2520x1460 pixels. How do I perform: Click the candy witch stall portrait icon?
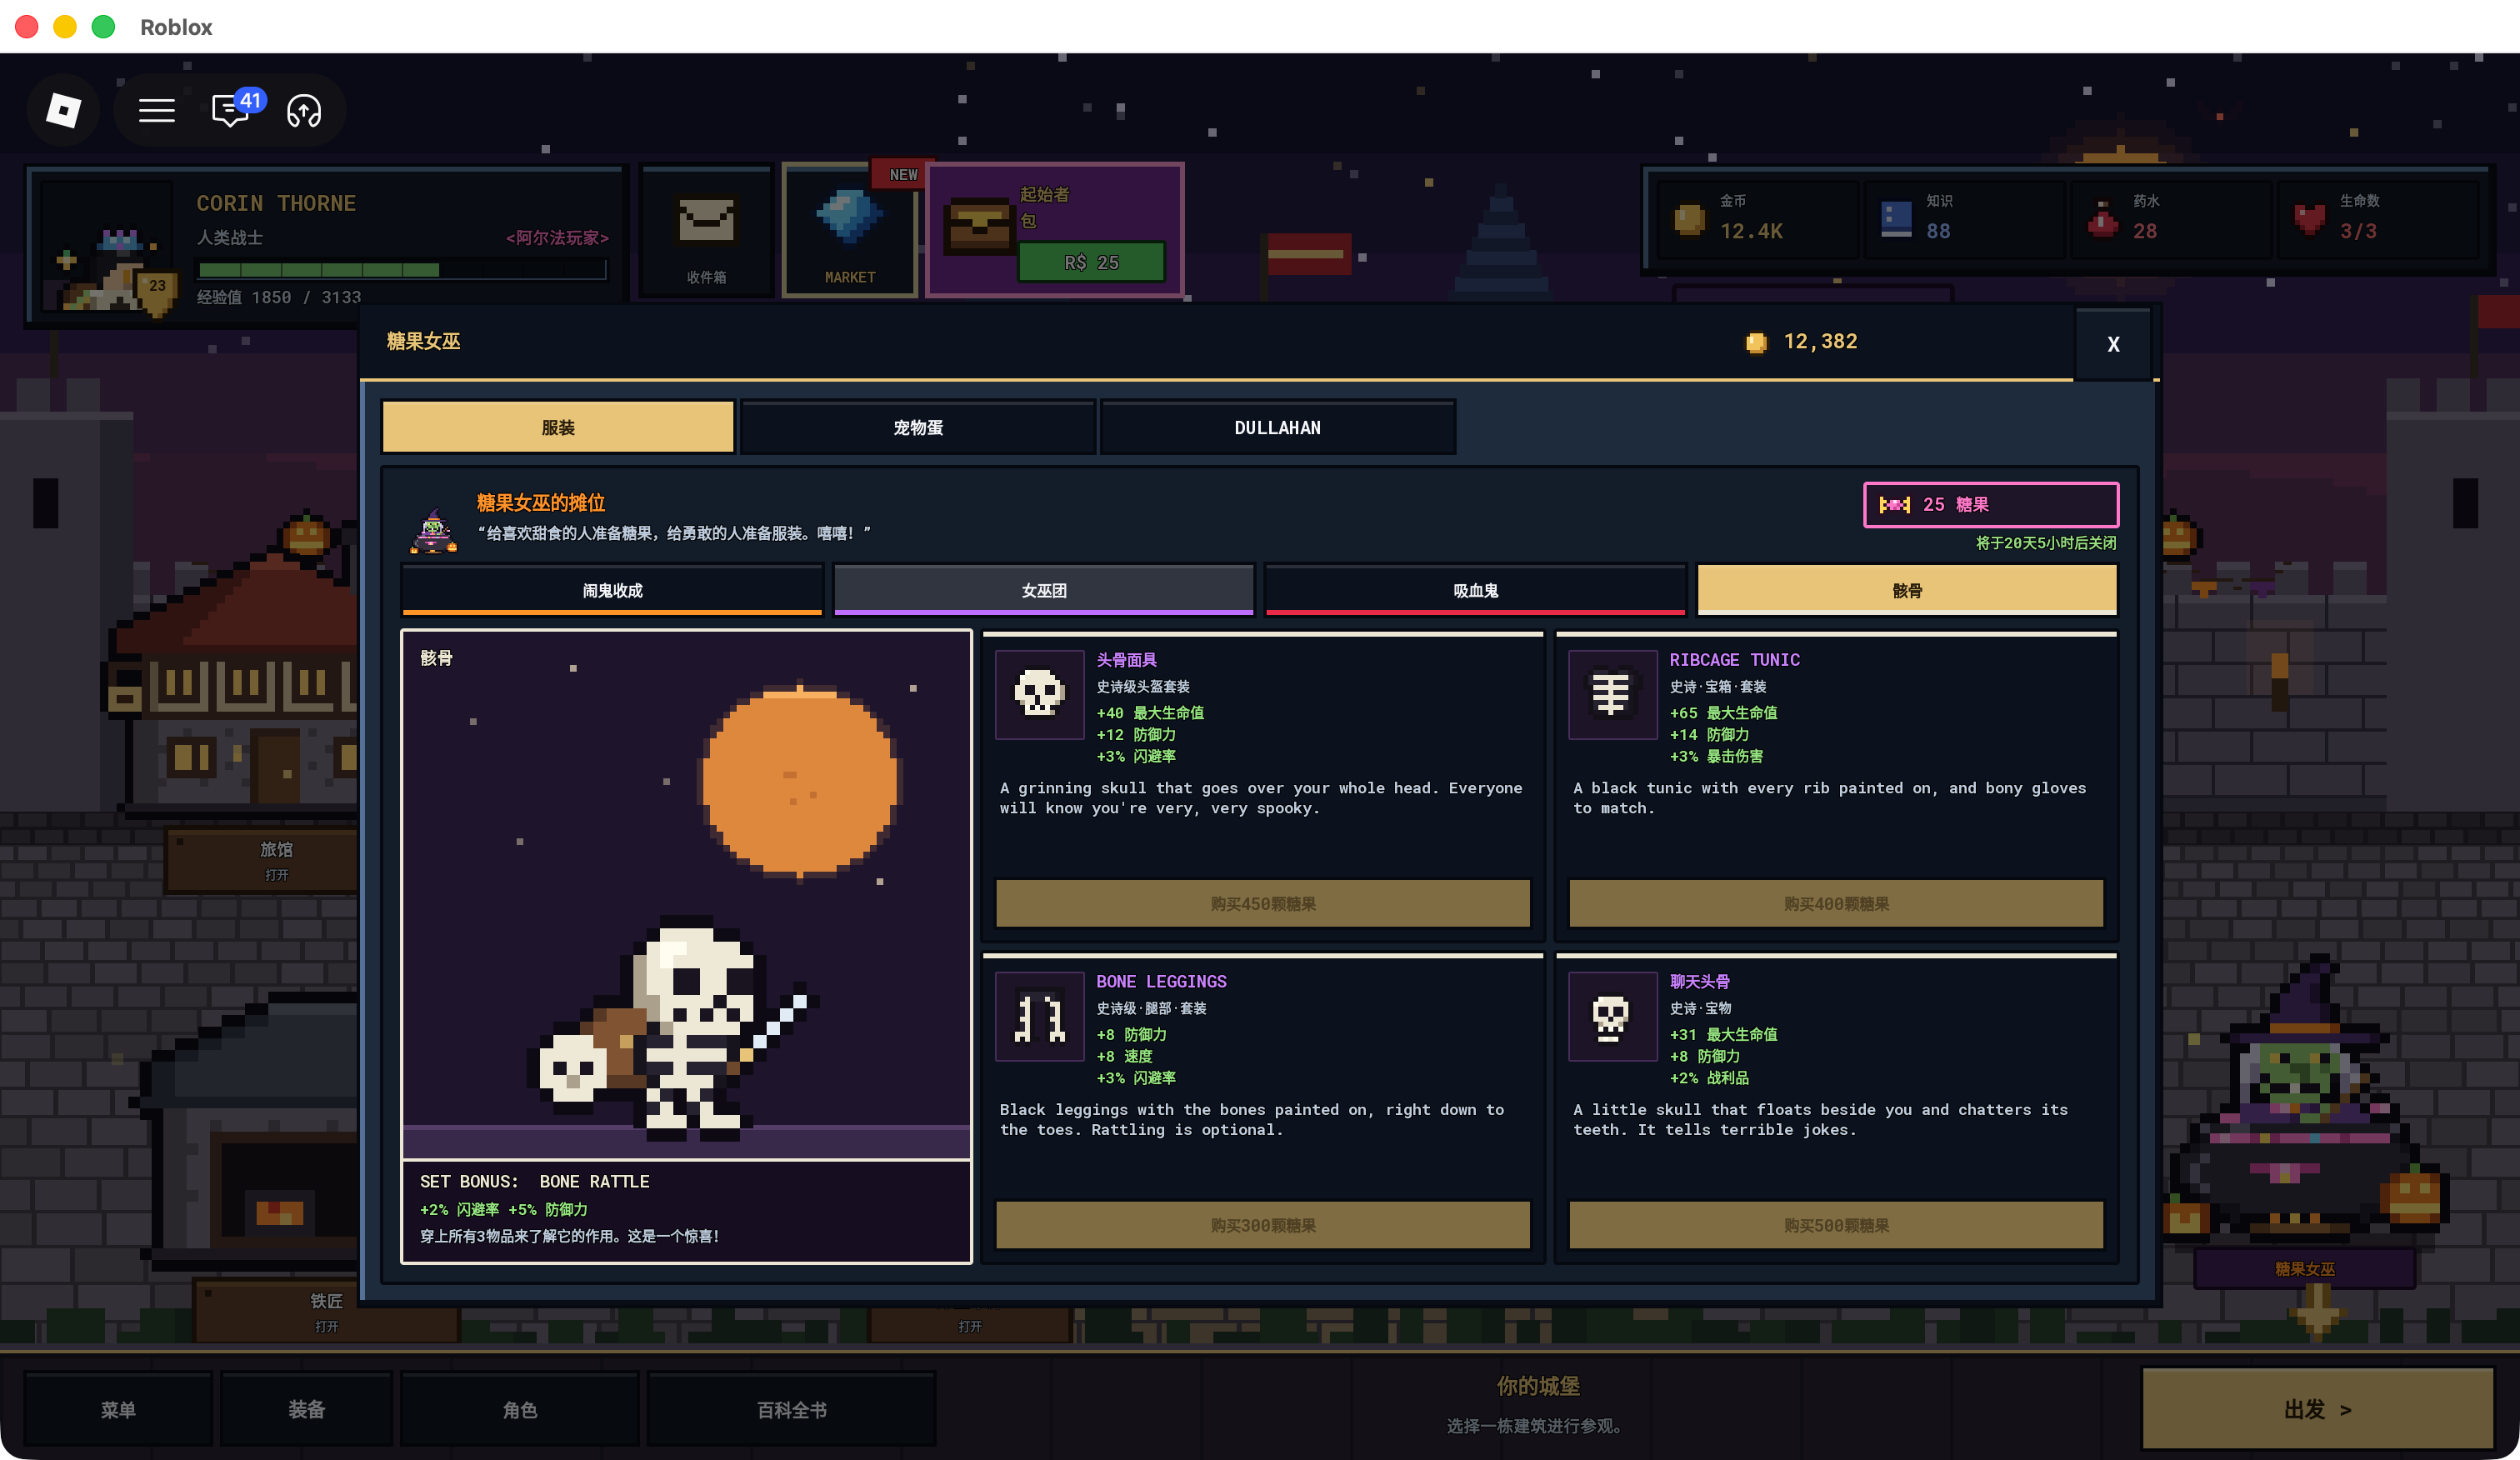pos(434,531)
